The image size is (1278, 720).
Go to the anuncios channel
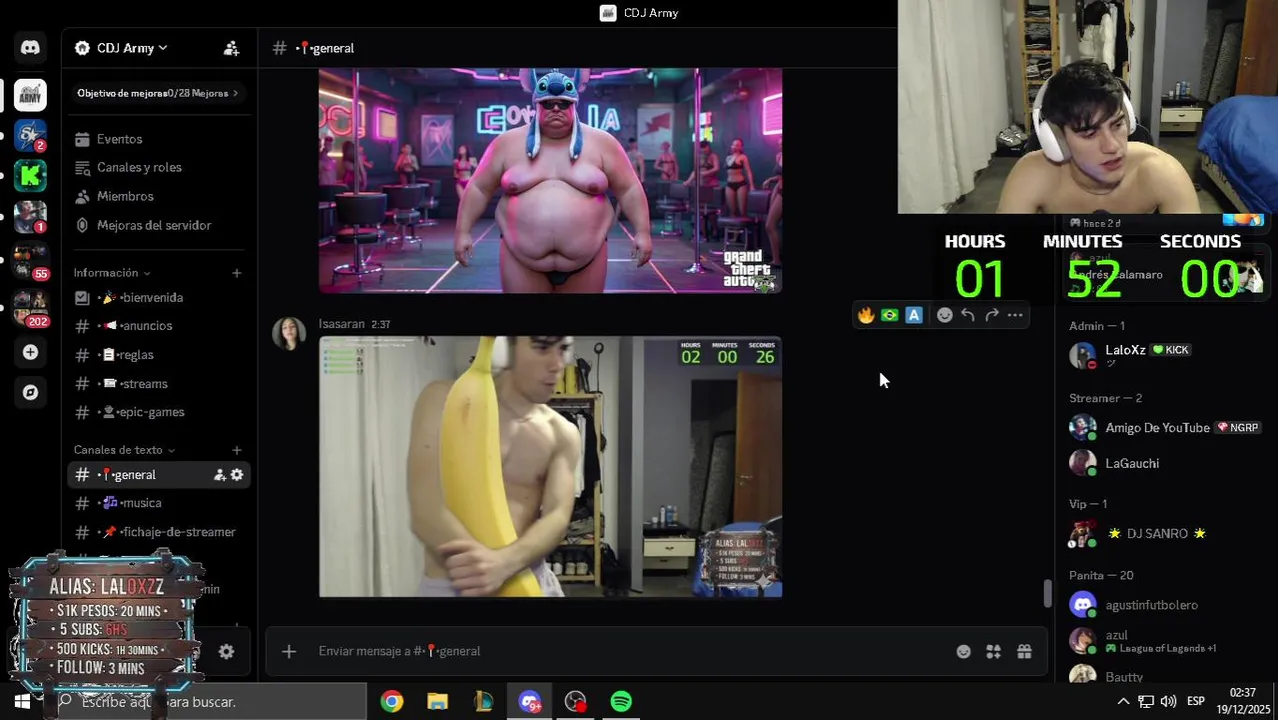[x=158, y=326]
